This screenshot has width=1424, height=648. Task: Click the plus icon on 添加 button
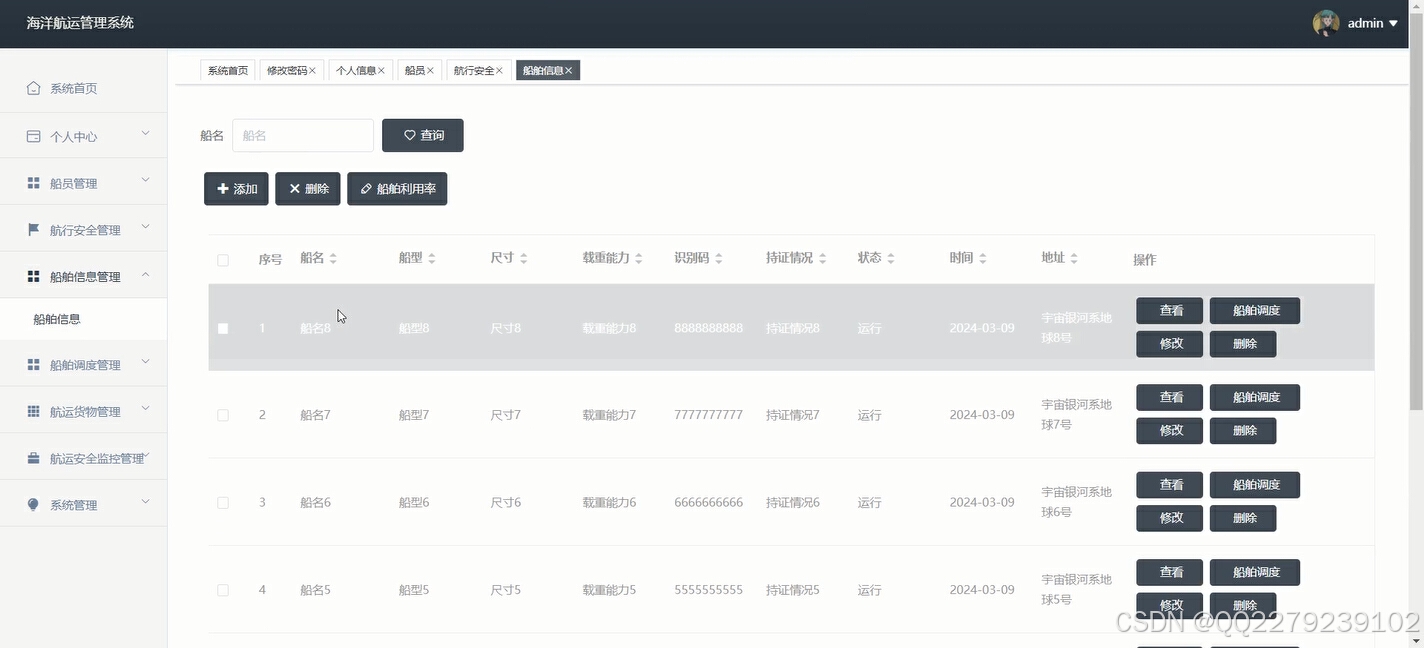point(222,188)
